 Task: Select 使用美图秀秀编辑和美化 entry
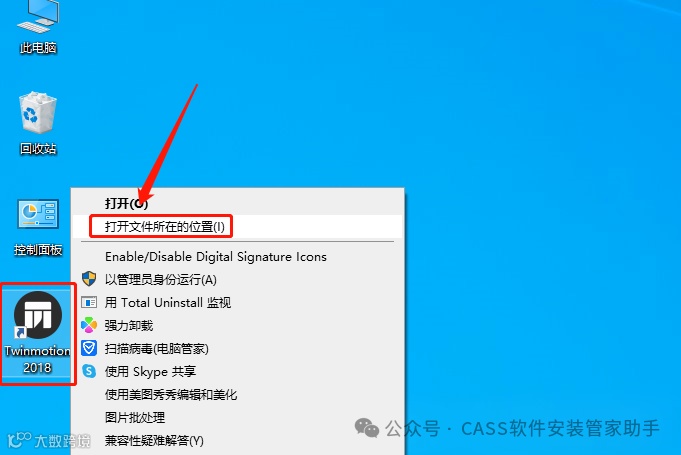click(x=171, y=395)
